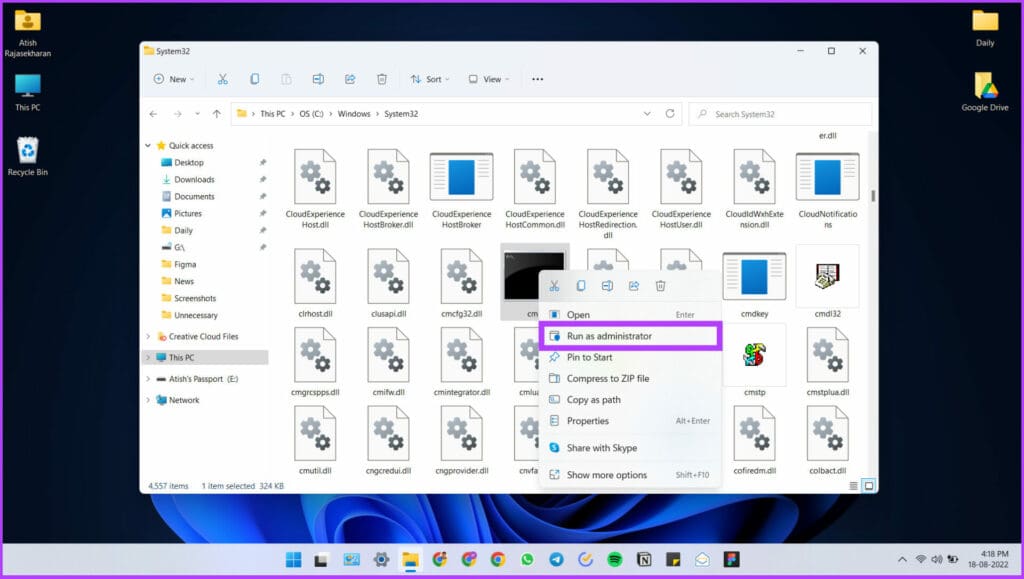
Task: Select the Cut icon in the context menu
Action: (555, 285)
